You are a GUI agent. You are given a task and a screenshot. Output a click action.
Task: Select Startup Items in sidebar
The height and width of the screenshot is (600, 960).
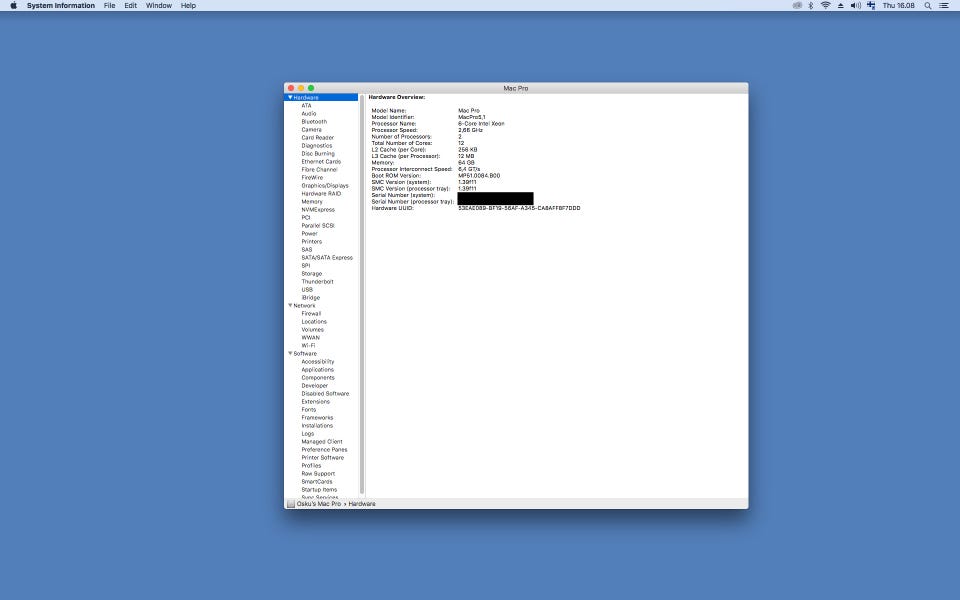[319, 490]
